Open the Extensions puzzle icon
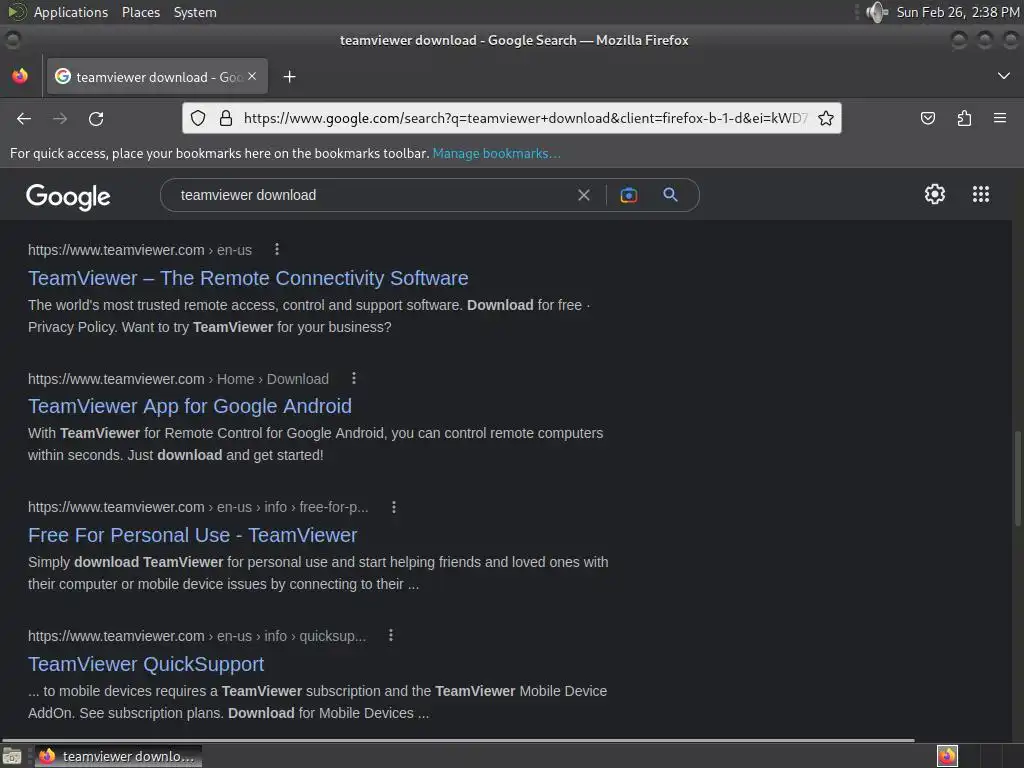 pos(964,118)
